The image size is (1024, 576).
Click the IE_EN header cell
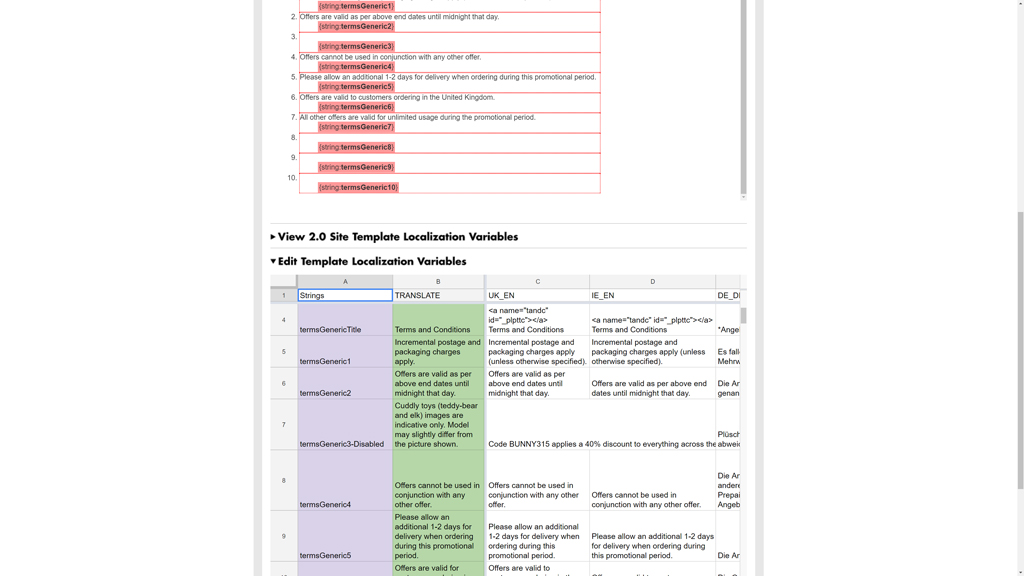pyautogui.click(x=652, y=295)
